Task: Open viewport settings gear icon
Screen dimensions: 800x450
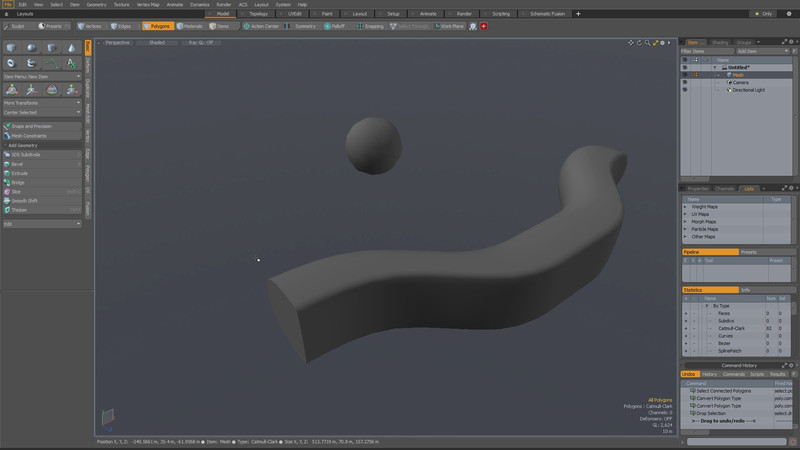Action: [663, 43]
